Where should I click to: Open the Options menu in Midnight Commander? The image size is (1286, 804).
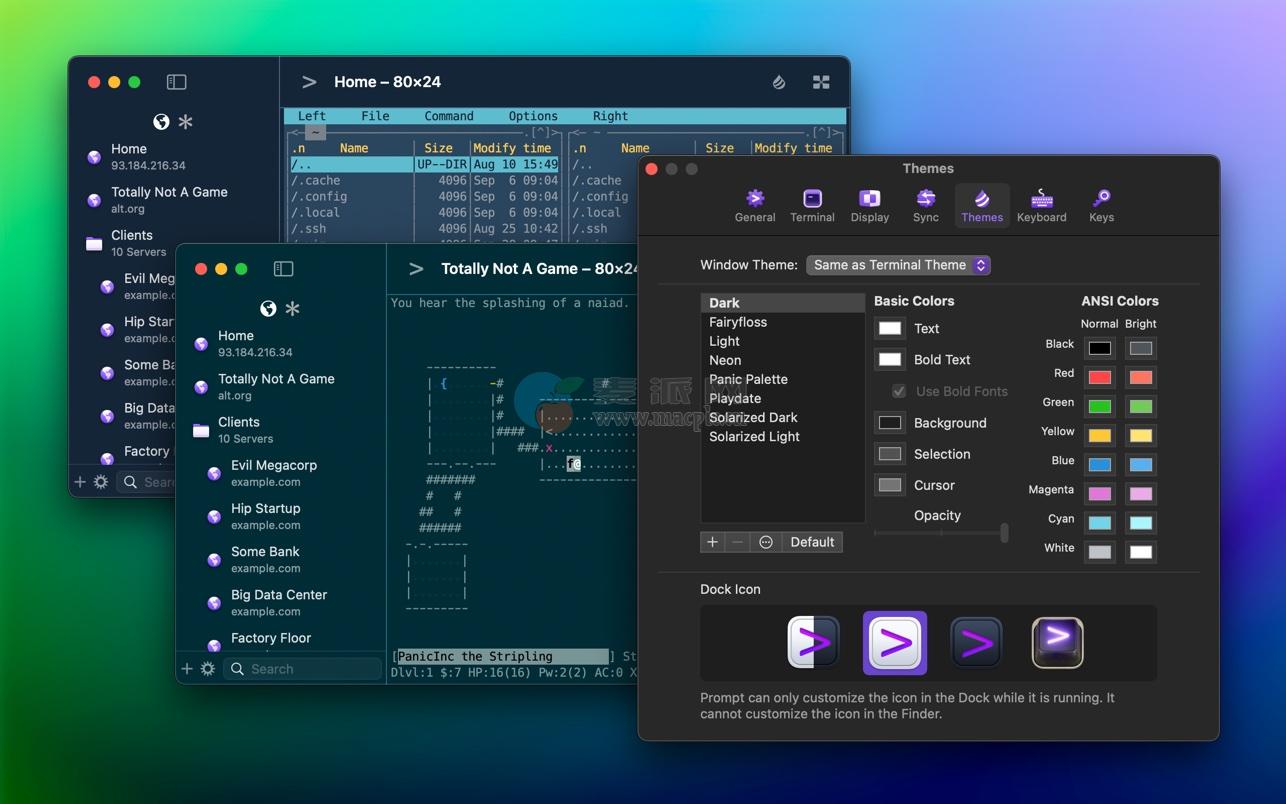[533, 116]
